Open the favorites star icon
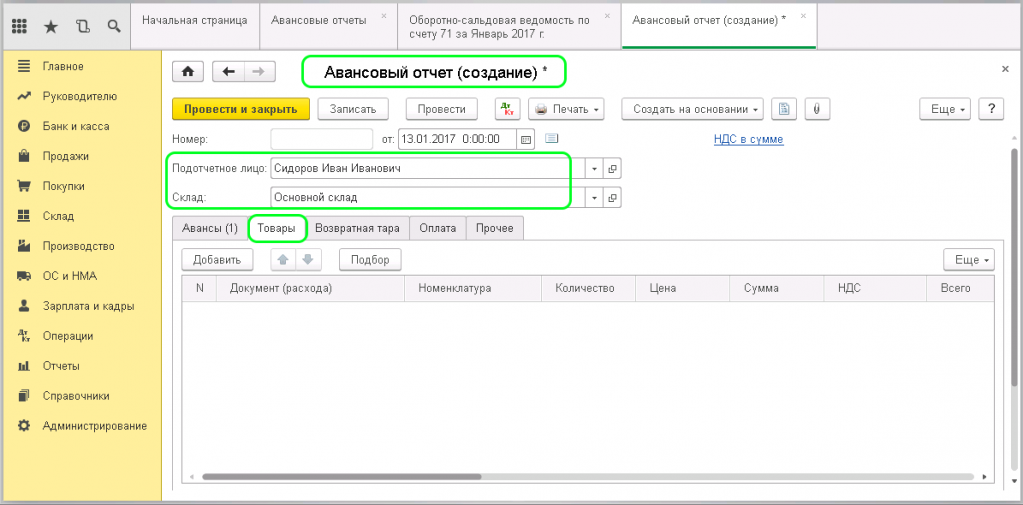 (51, 25)
